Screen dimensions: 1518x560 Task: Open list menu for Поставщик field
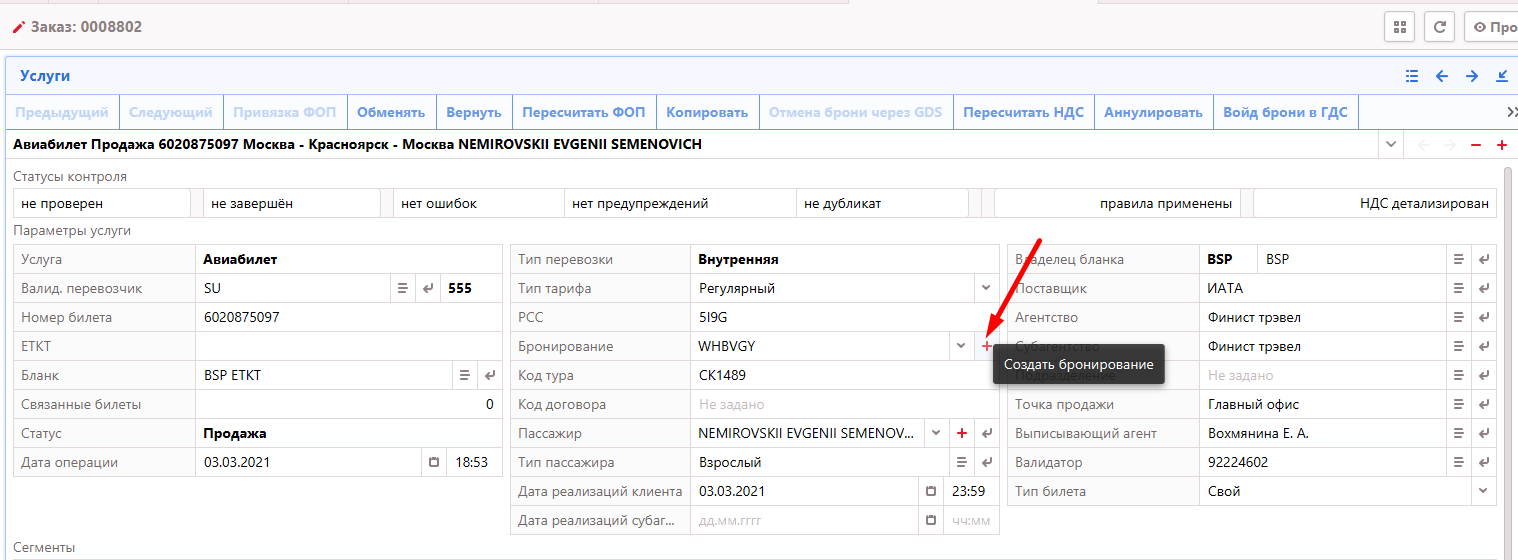tap(1460, 288)
